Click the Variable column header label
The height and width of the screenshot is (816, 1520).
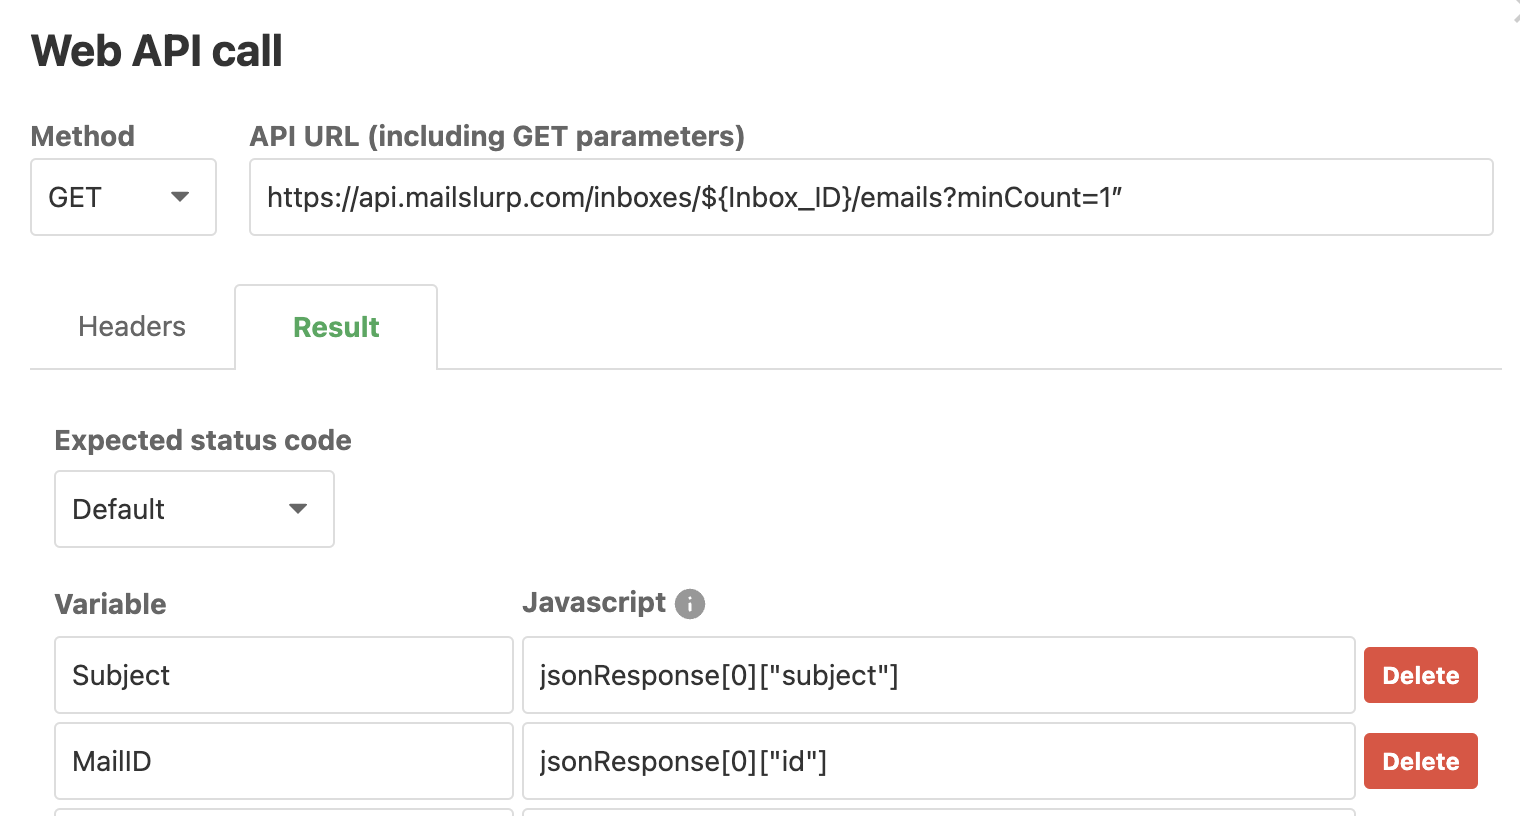click(110, 604)
